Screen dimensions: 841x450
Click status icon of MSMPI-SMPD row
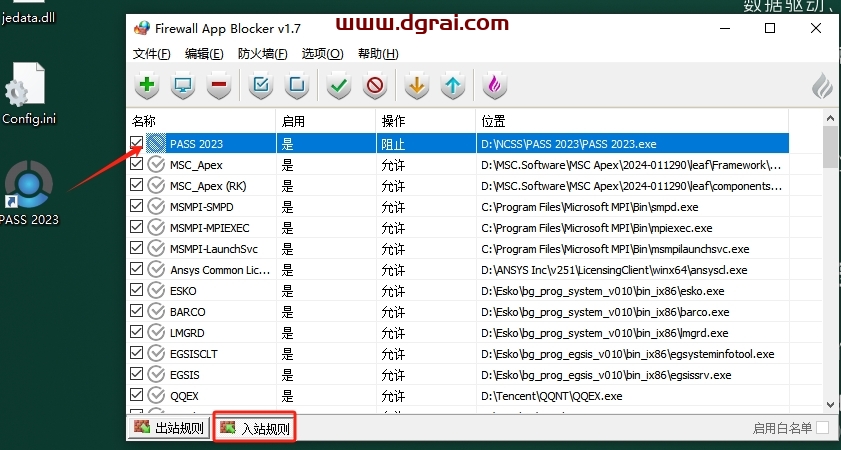[156, 206]
